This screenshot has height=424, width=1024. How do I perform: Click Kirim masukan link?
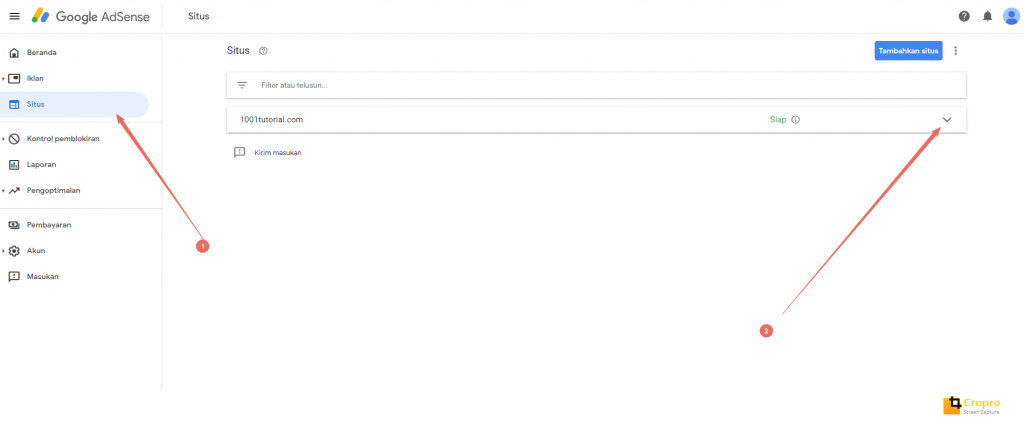click(x=278, y=153)
